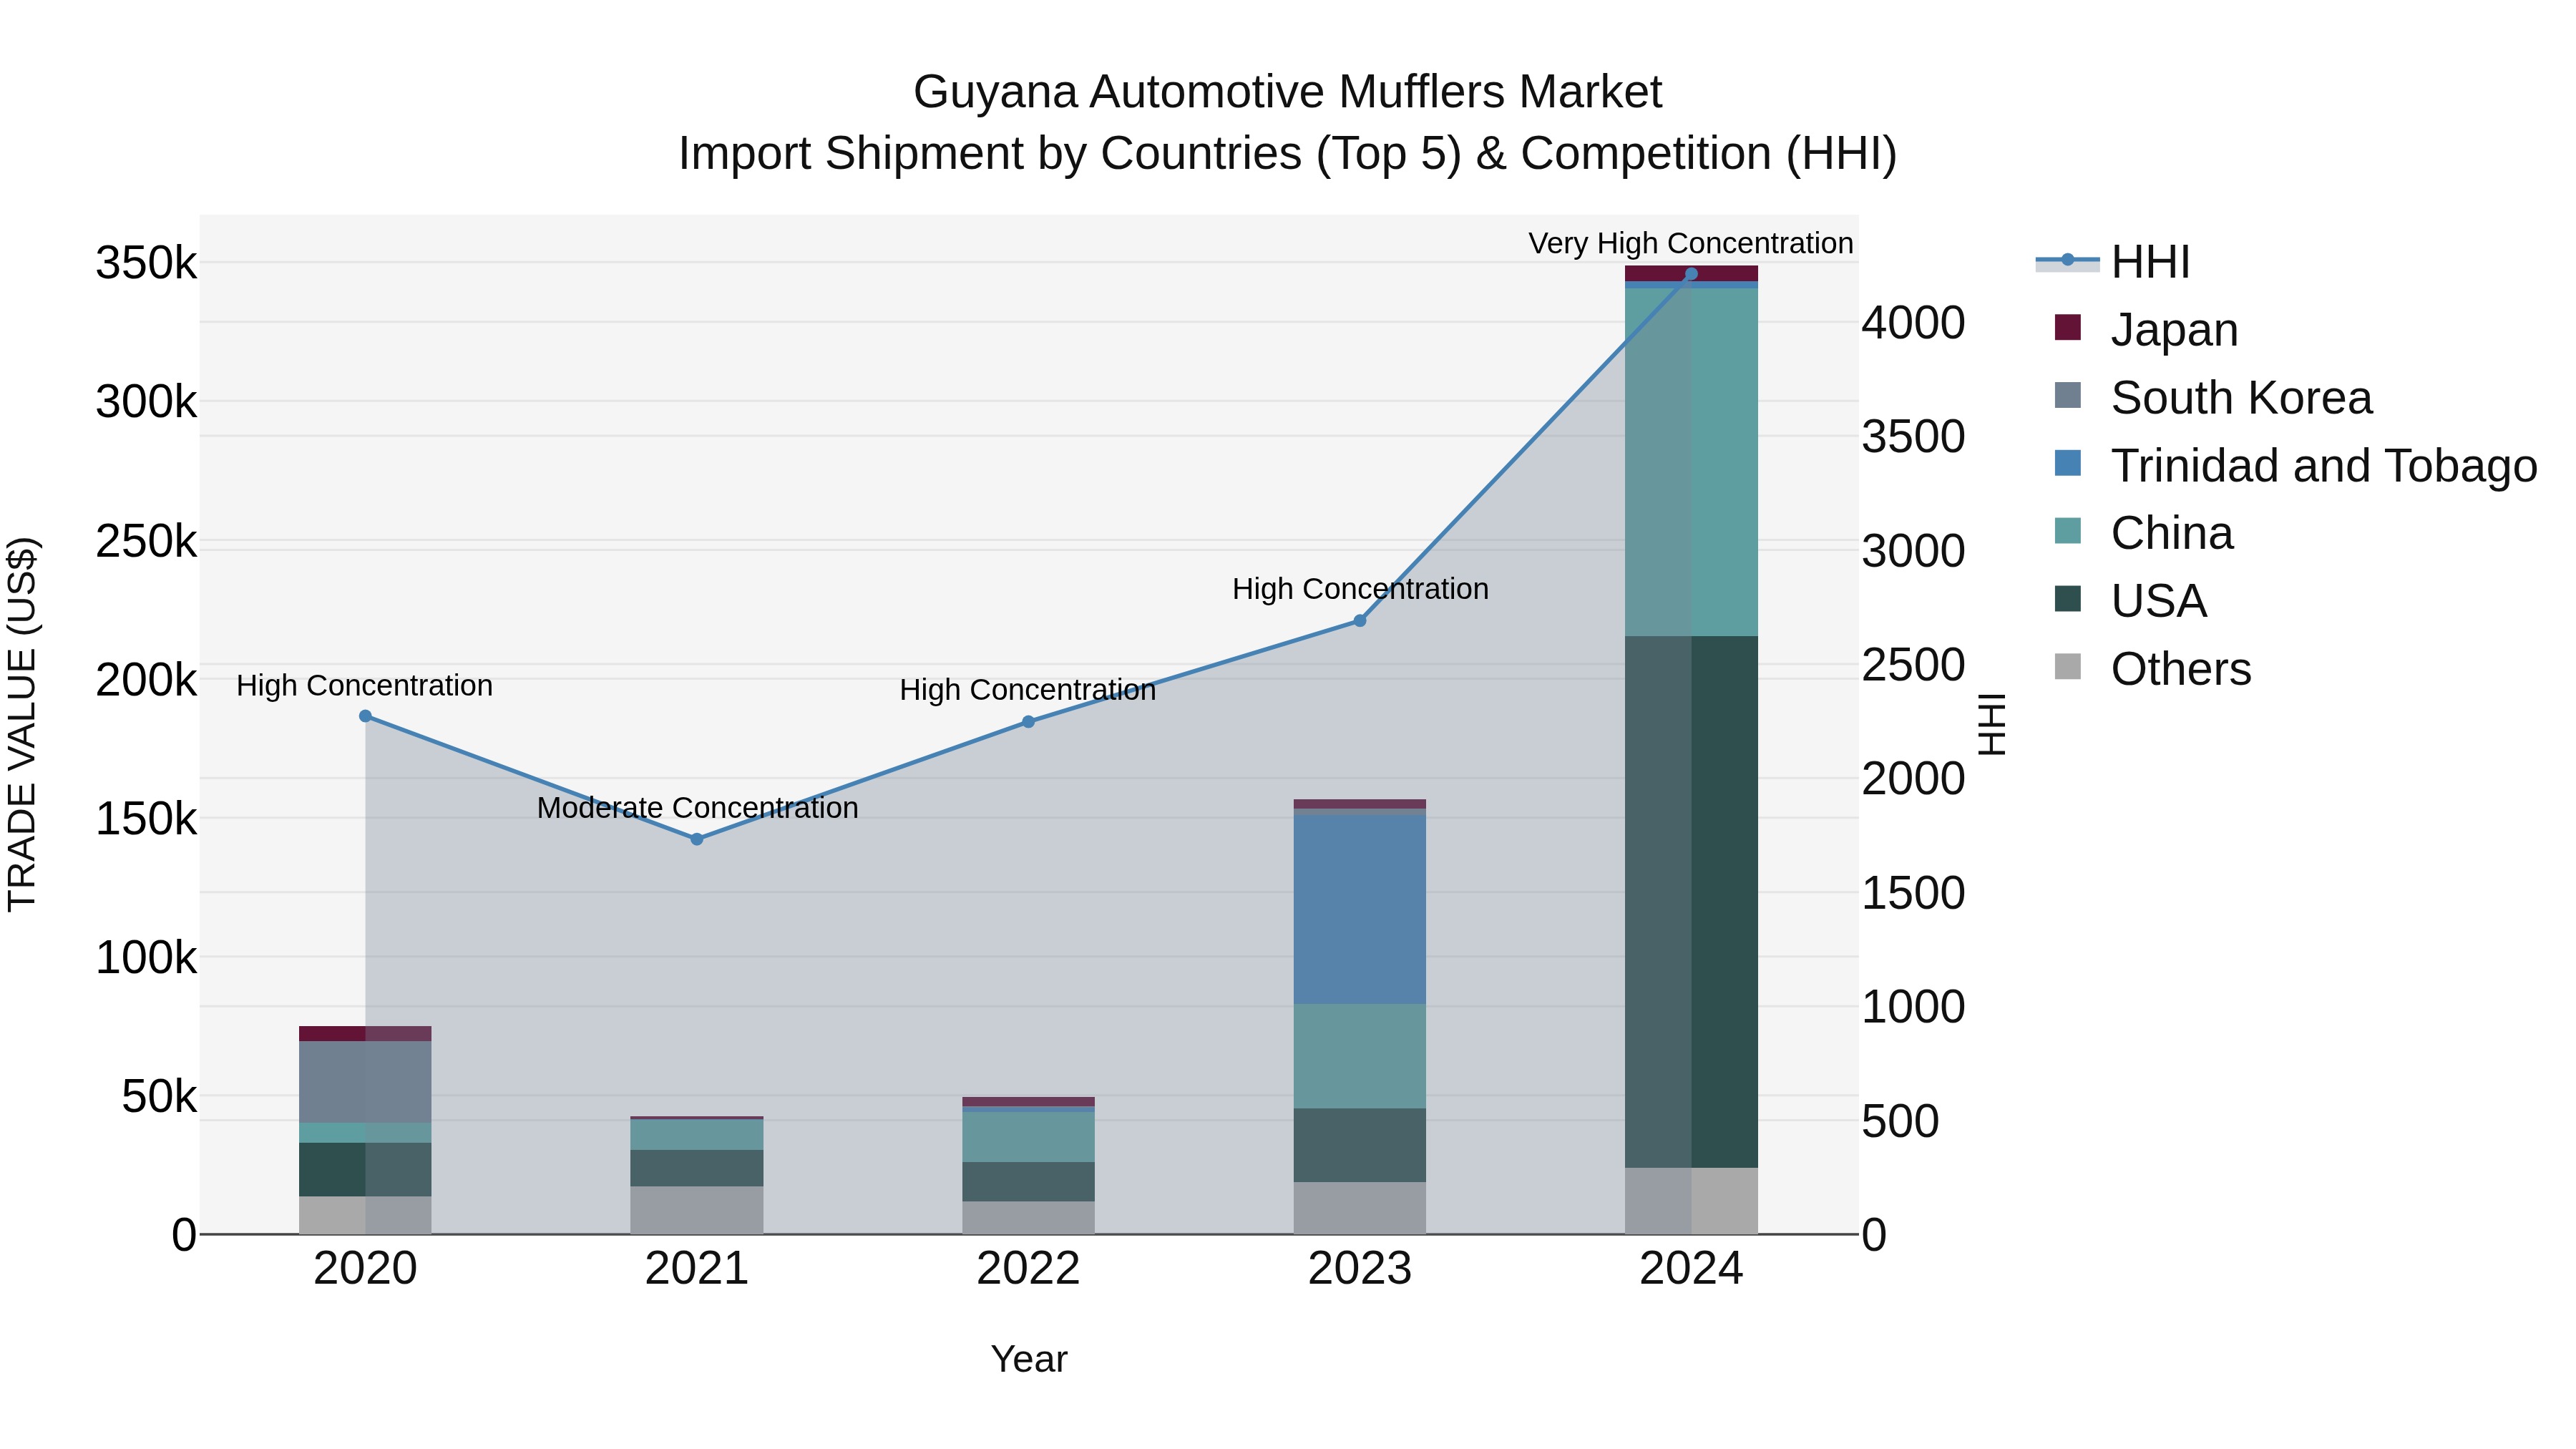Click the 2023 x-axis label
This screenshot has height=1449, width=2576.
pyautogui.click(x=1360, y=1269)
